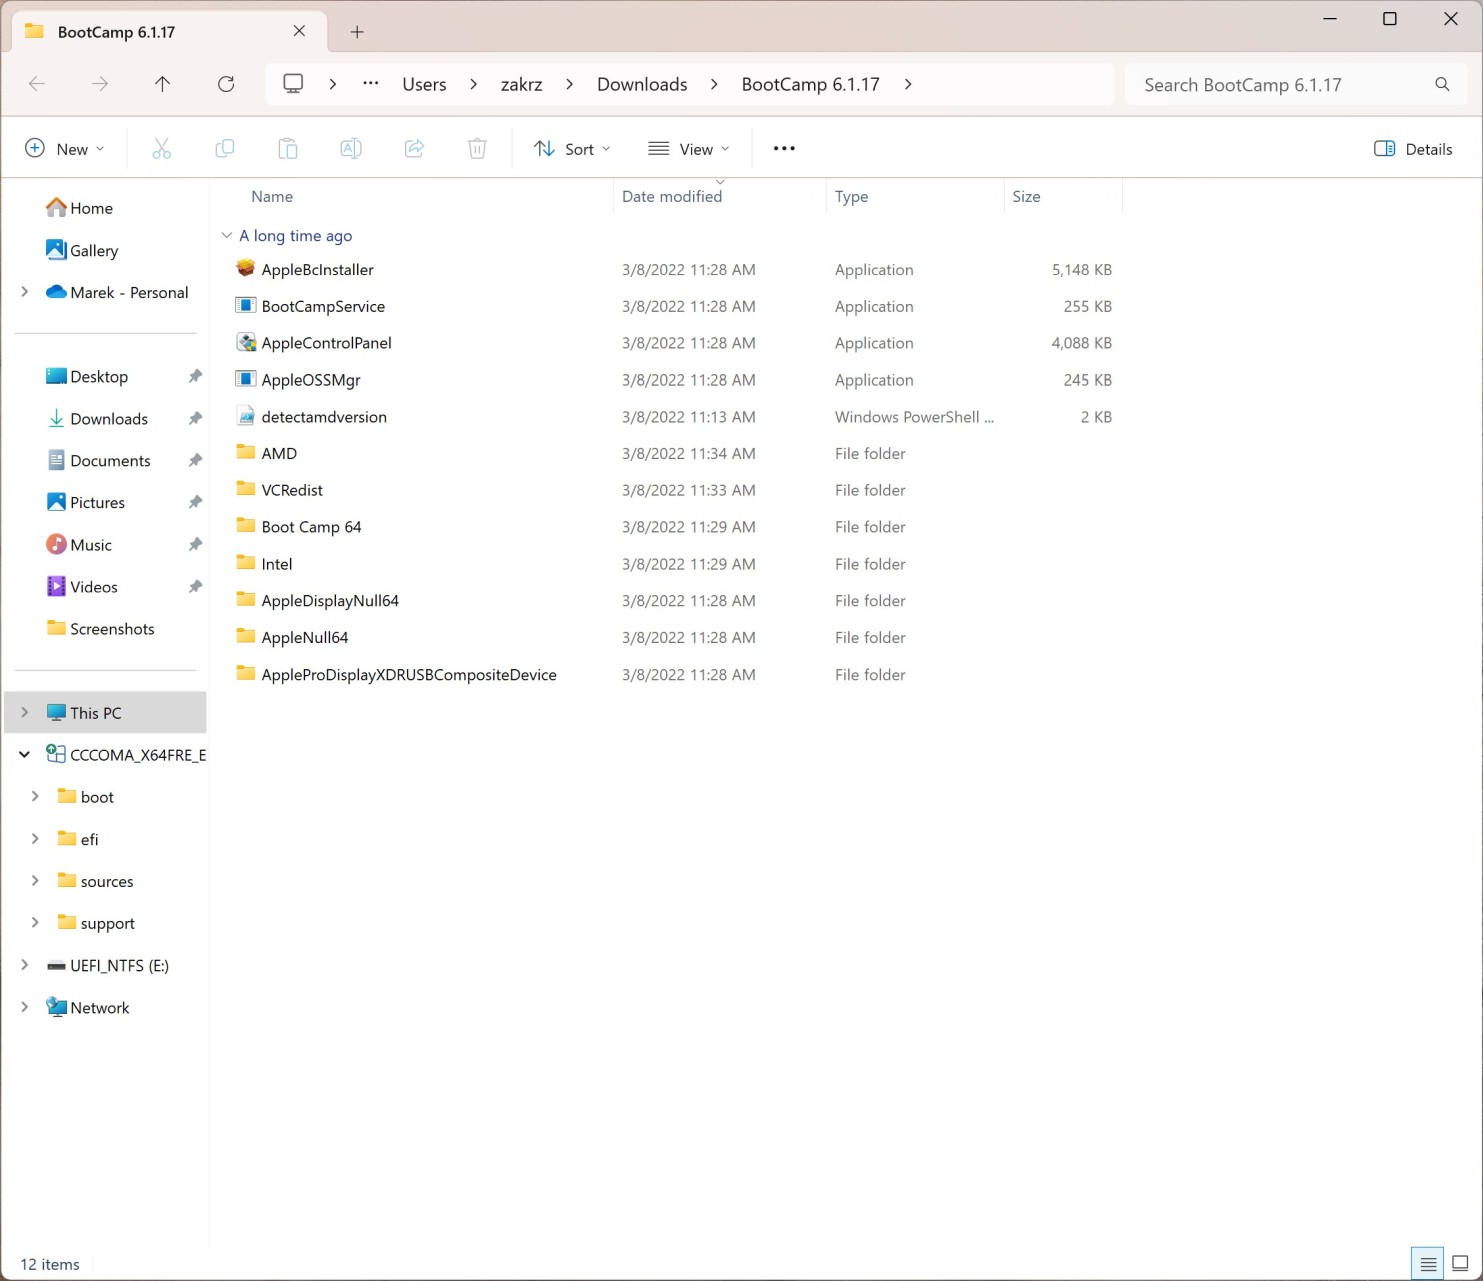Select the BootCampService application icon
1483x1281 pixels.
246,306
